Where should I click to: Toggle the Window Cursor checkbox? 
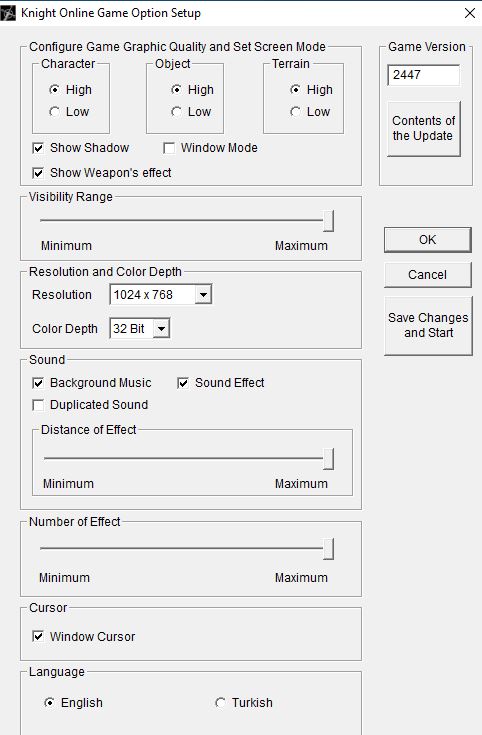(x=38, y=637)
